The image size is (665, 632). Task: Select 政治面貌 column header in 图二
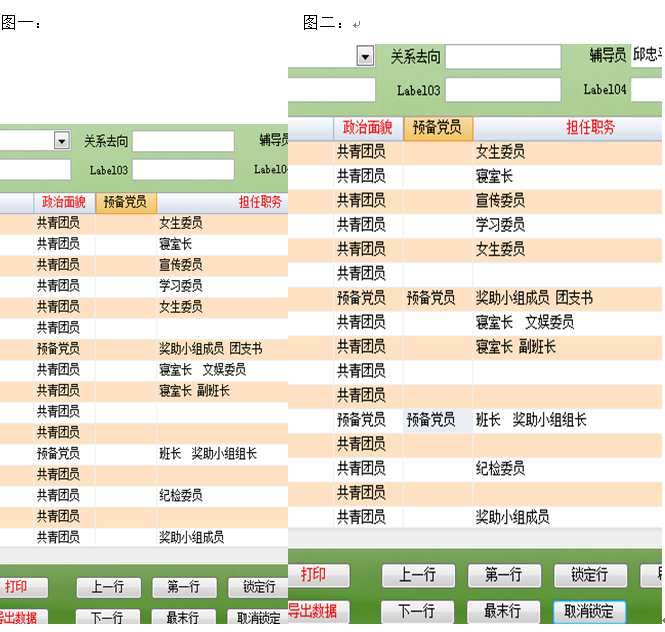click(x=368, y=128)
